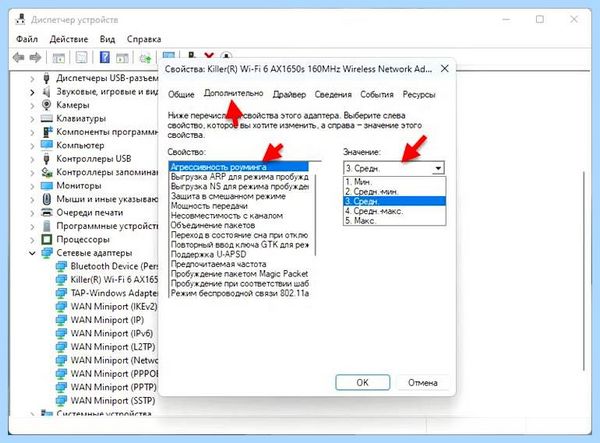Screen dimensions: 600x443
Task: Expand the Процессоры tree node
Action: tap(33, 240)
